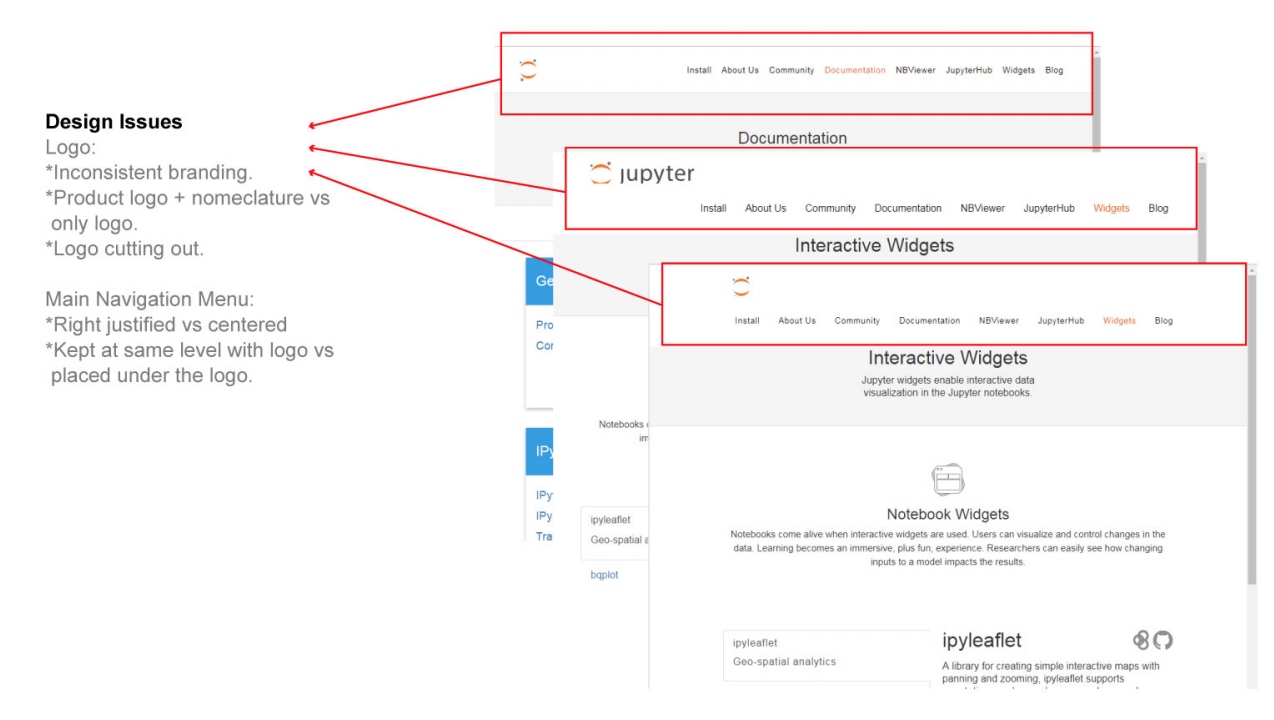Open About Us in the front window menu
Image resolution: width=1274 pixels, height=720 pixels.
point(797,321)
